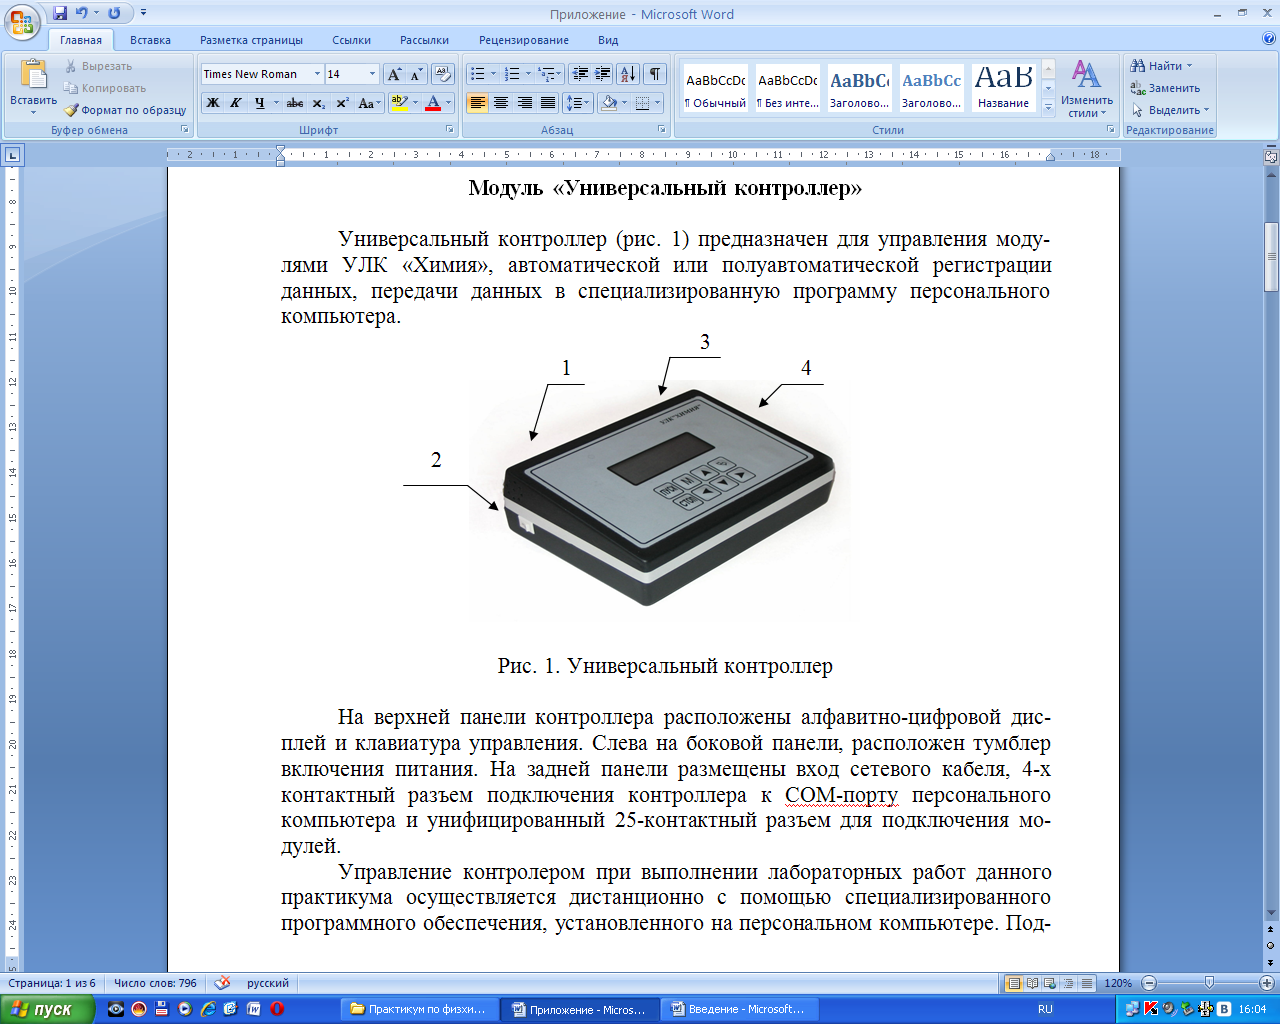
Task: Click the tab stop selector beside the ruler
Action: click(13, 155)
